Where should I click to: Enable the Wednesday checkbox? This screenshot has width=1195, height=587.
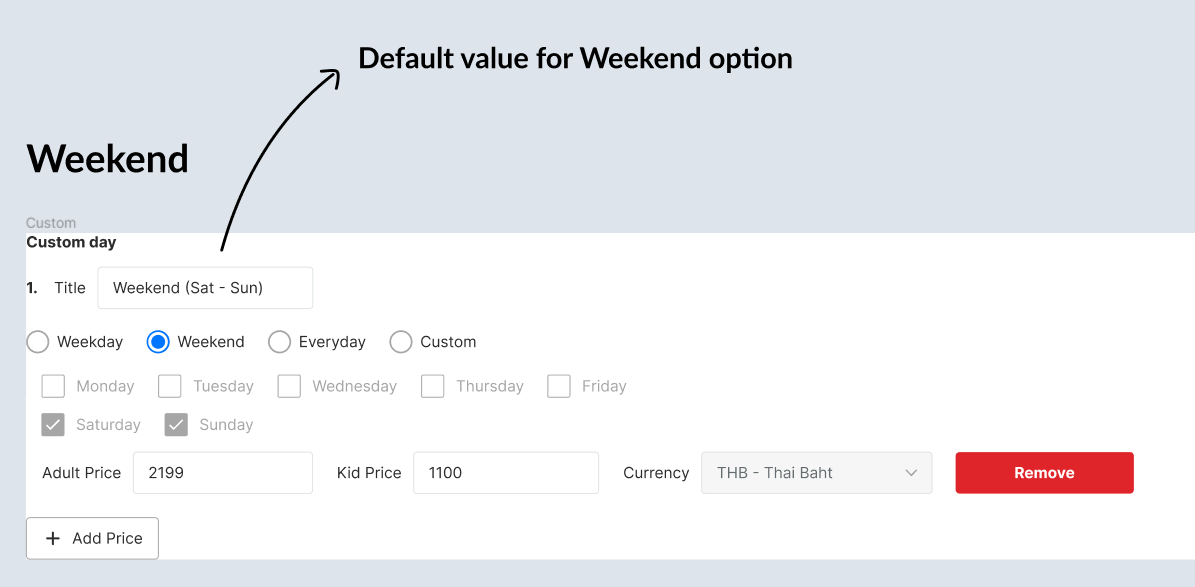pos(289,386)
